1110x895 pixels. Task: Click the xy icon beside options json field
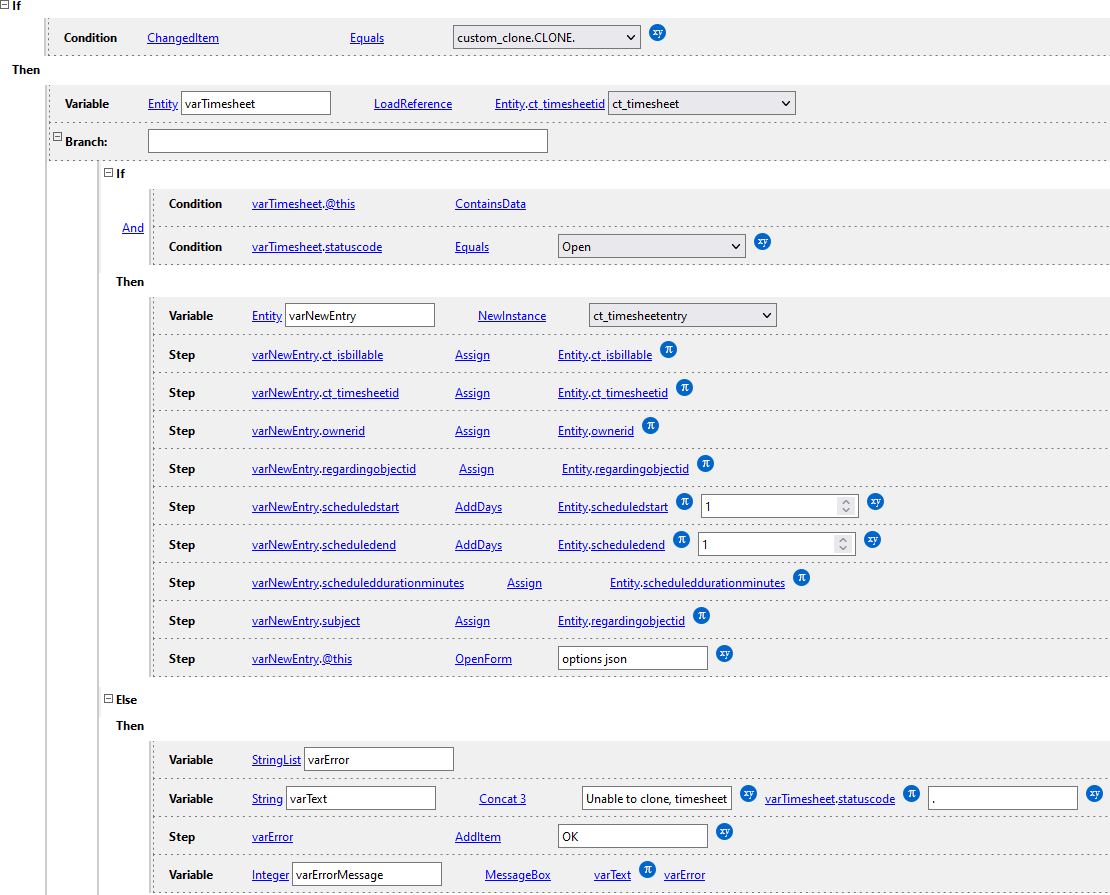[725, 654]
